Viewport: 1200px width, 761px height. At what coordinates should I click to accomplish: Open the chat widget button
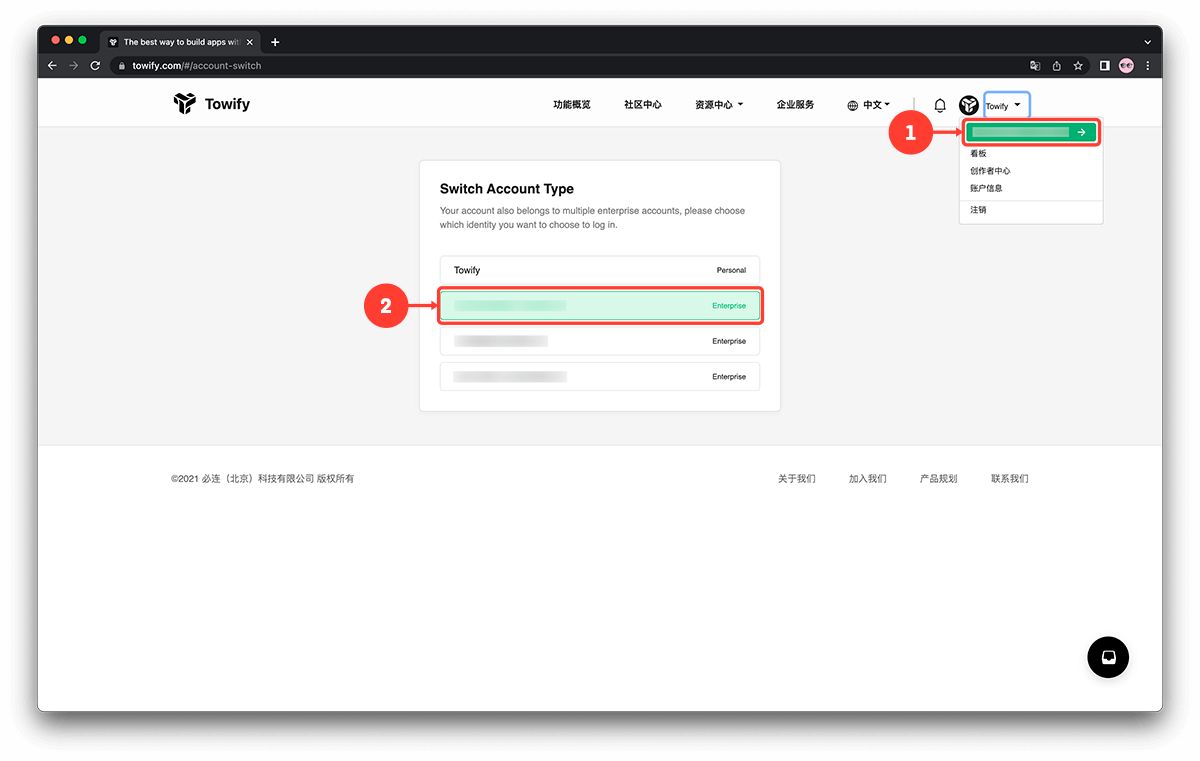pos(1108,657)
